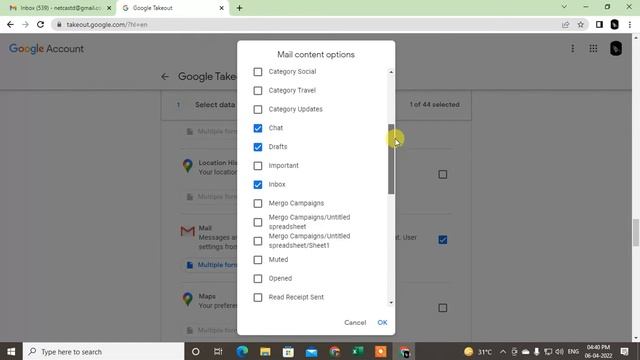The image size is (640, 360).
Task: Open the Mail app on taskbar
Action: click(311, 351)
